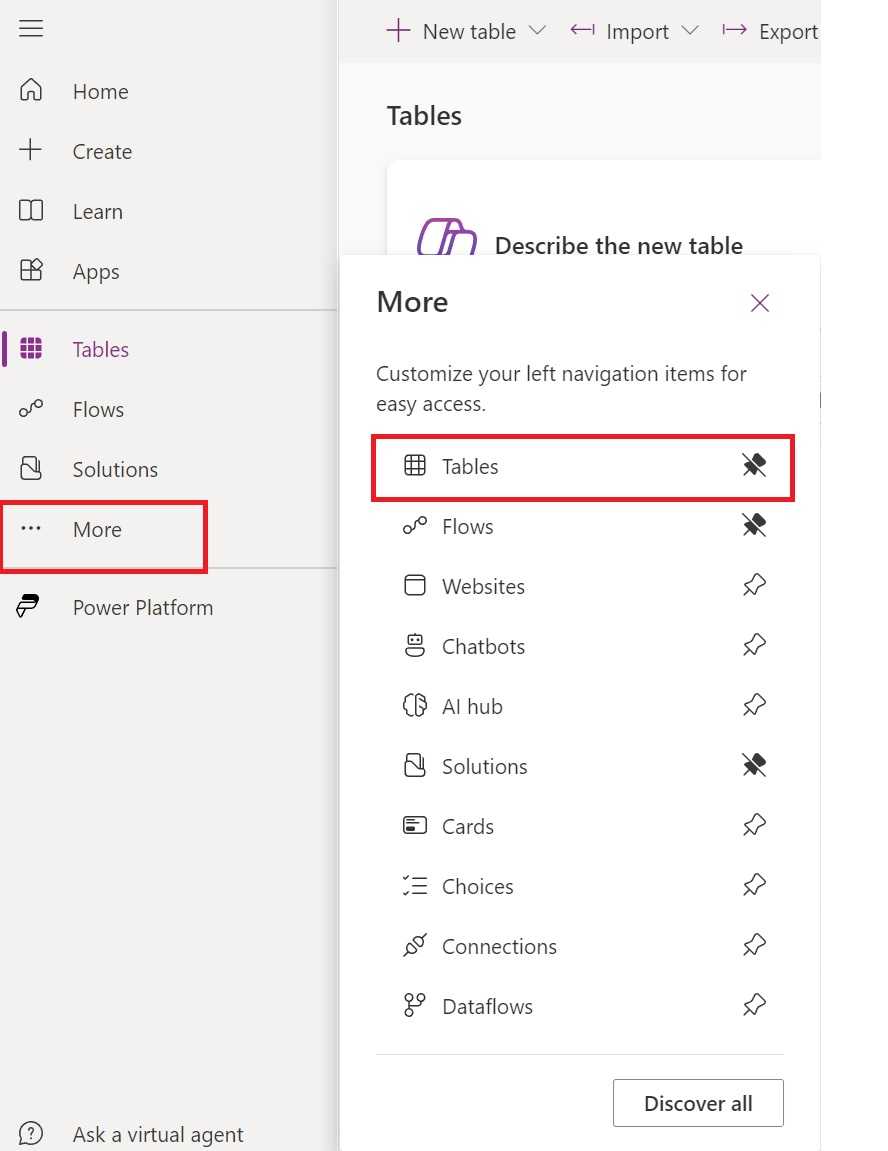Open Home in the left navigation

(101, 91)
